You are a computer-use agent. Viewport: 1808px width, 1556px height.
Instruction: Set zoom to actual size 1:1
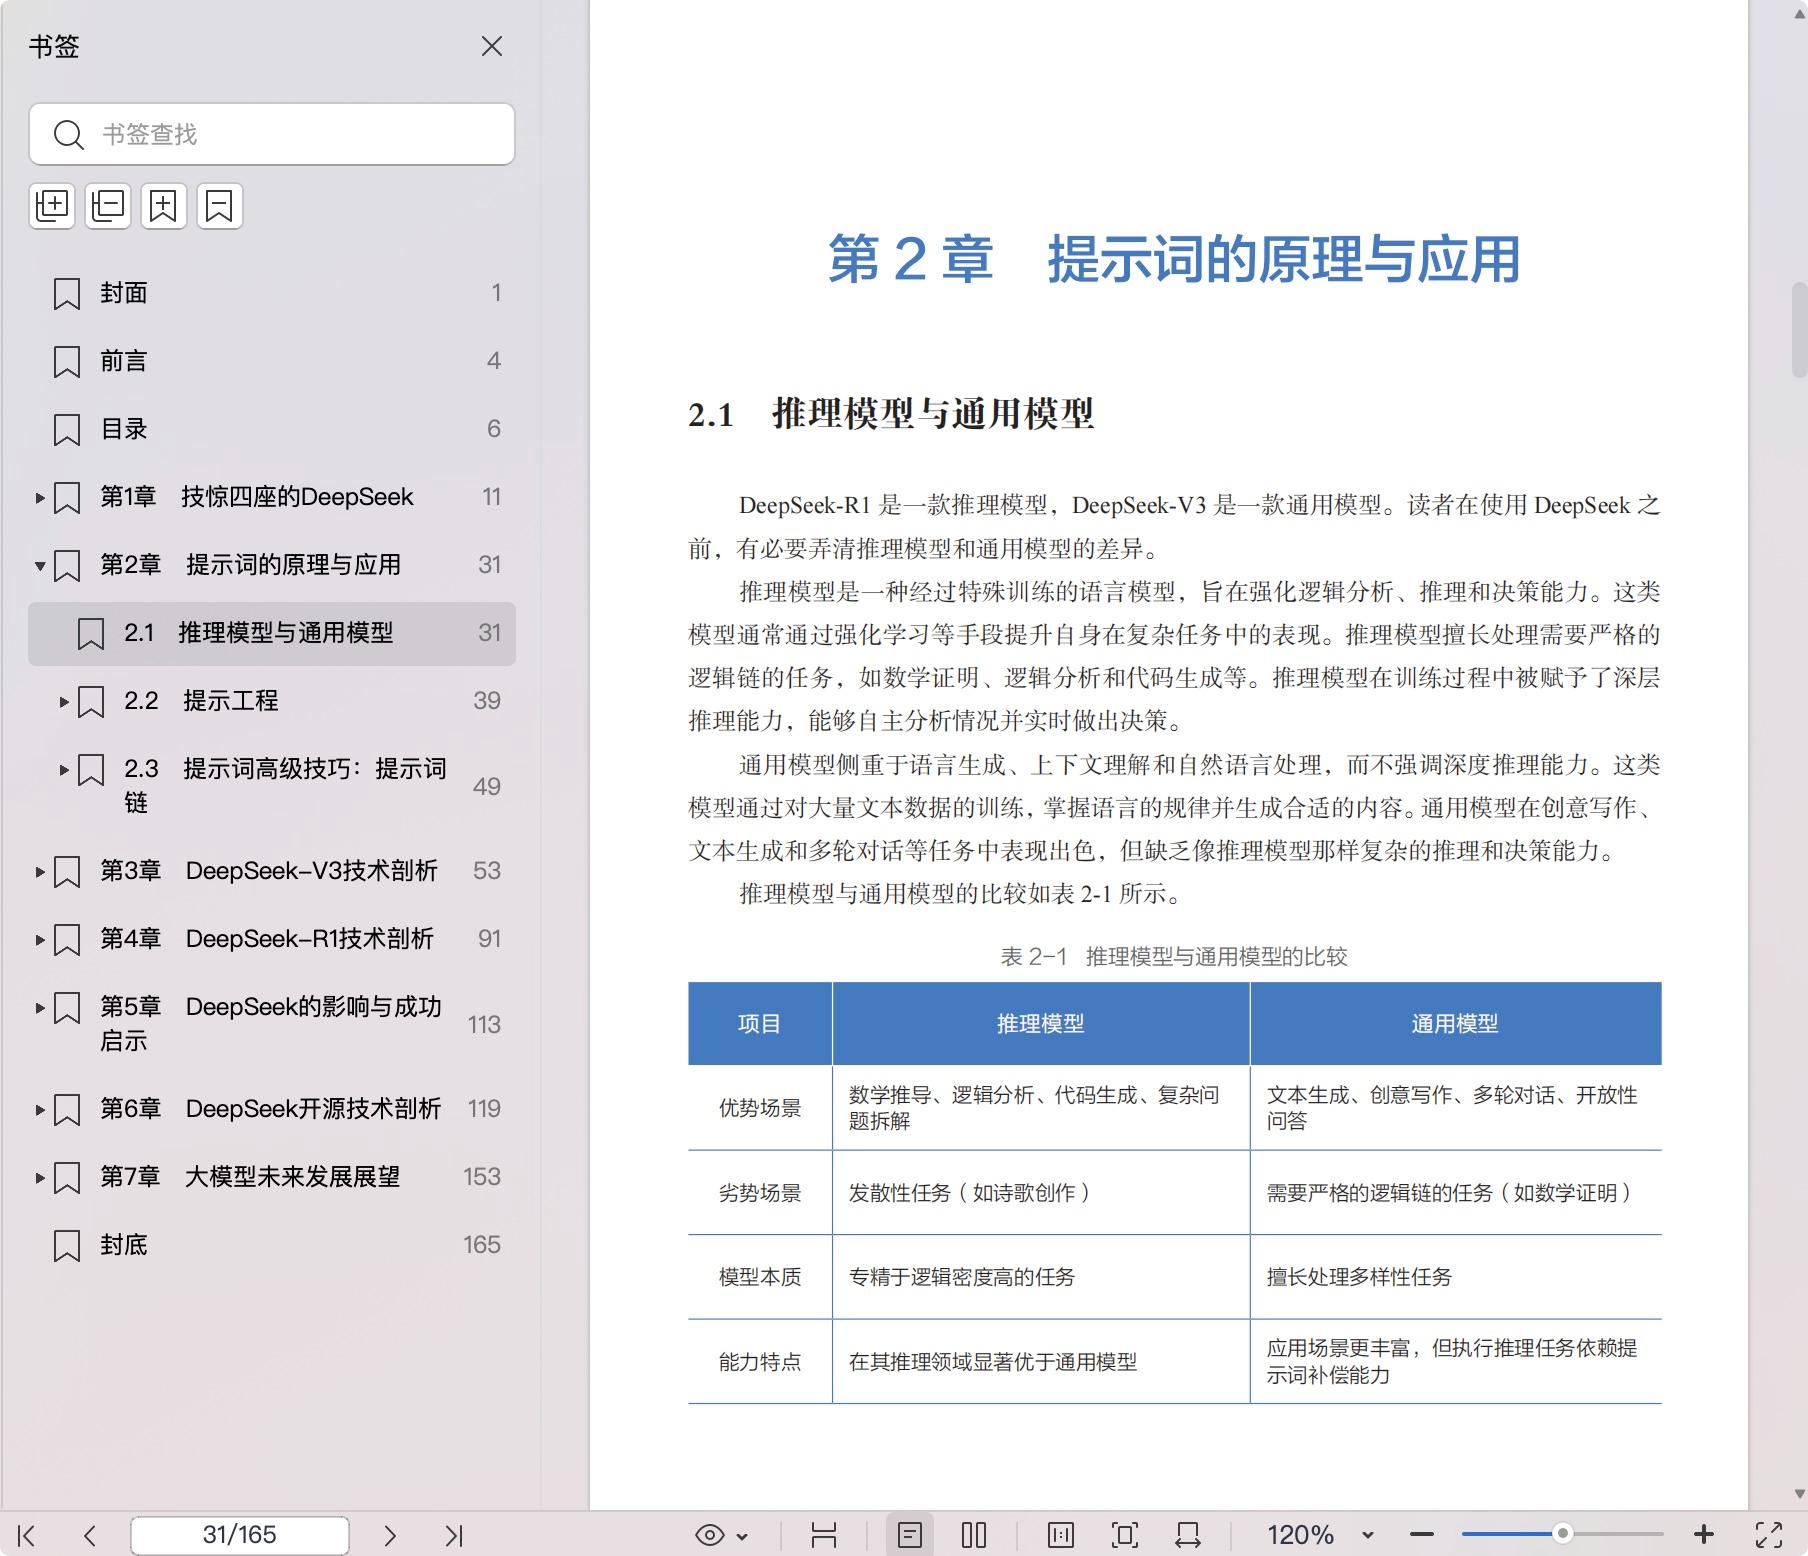1061,1535
